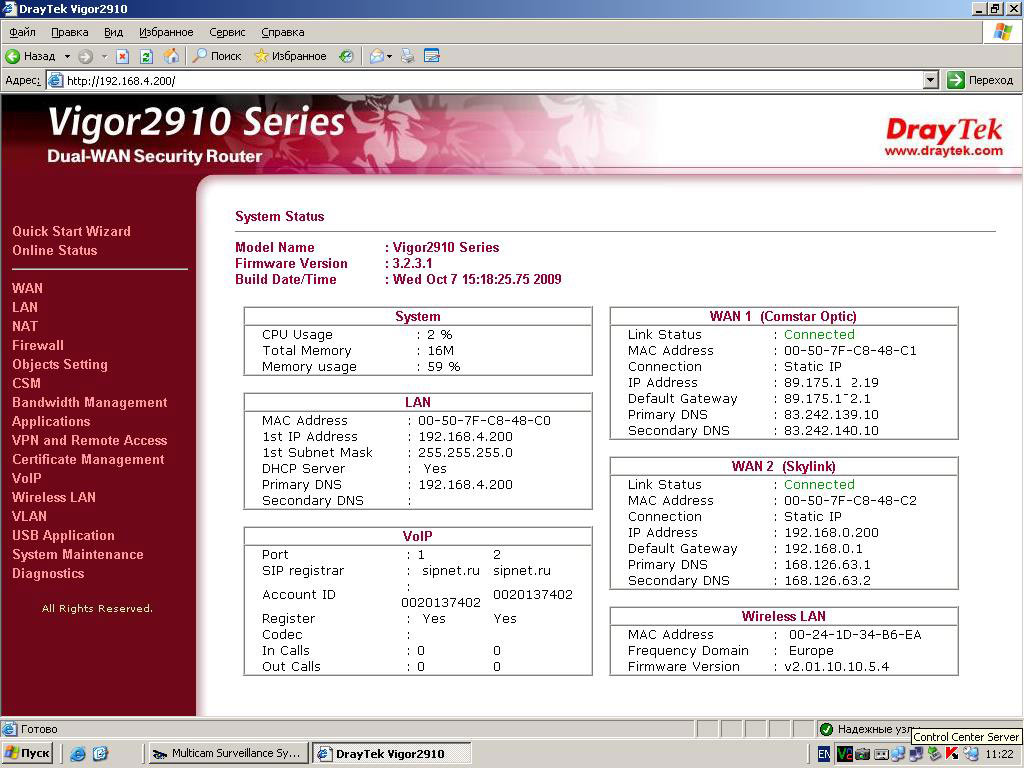Open Certificate Management section
The height and width of the screenshot is (768, 1024).
[88, 459]
